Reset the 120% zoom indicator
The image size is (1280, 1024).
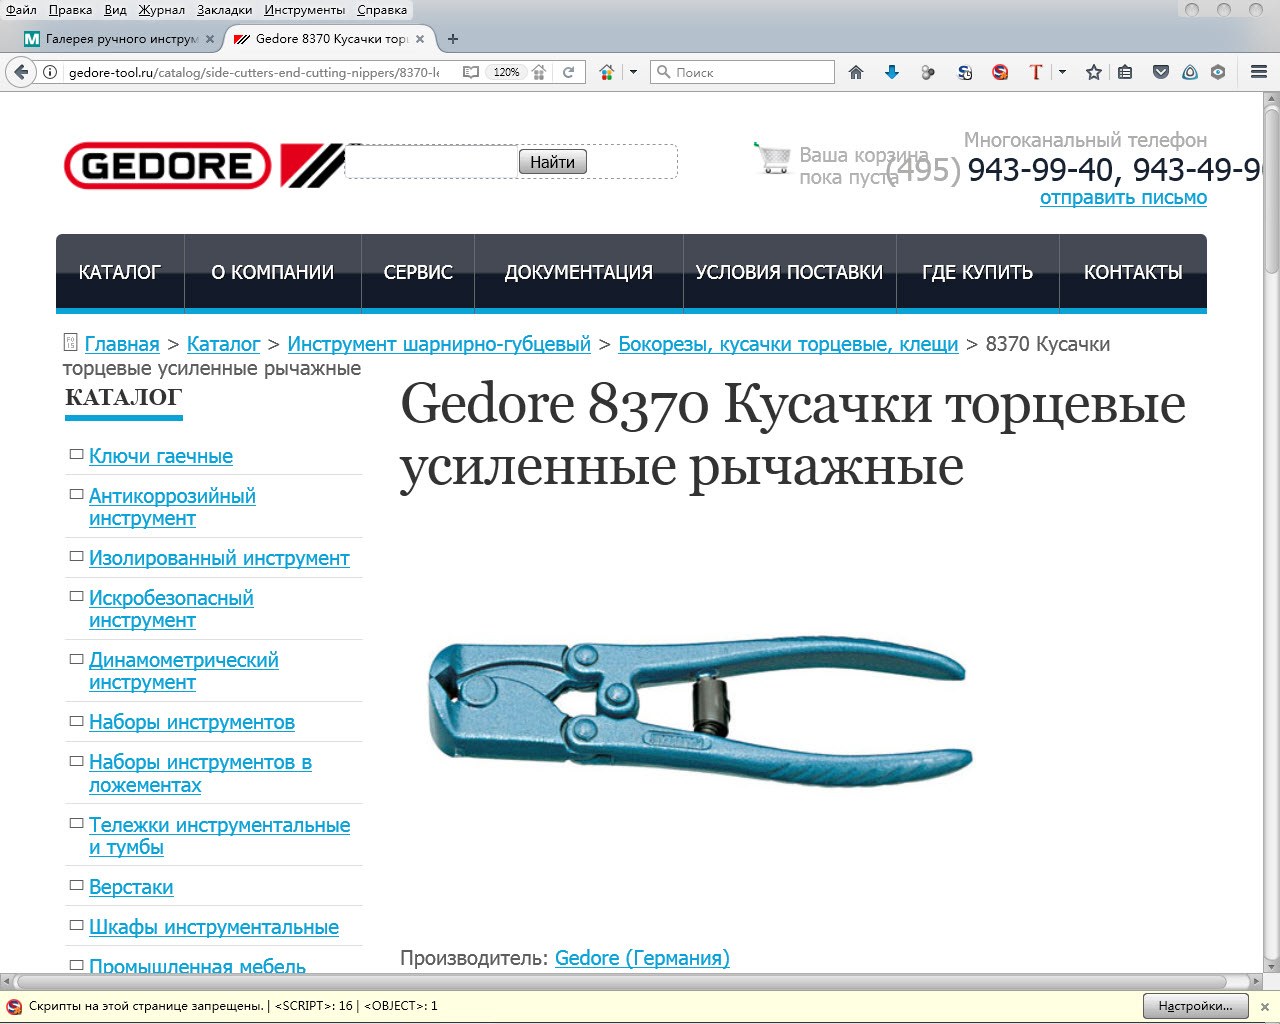click(506, 72)
